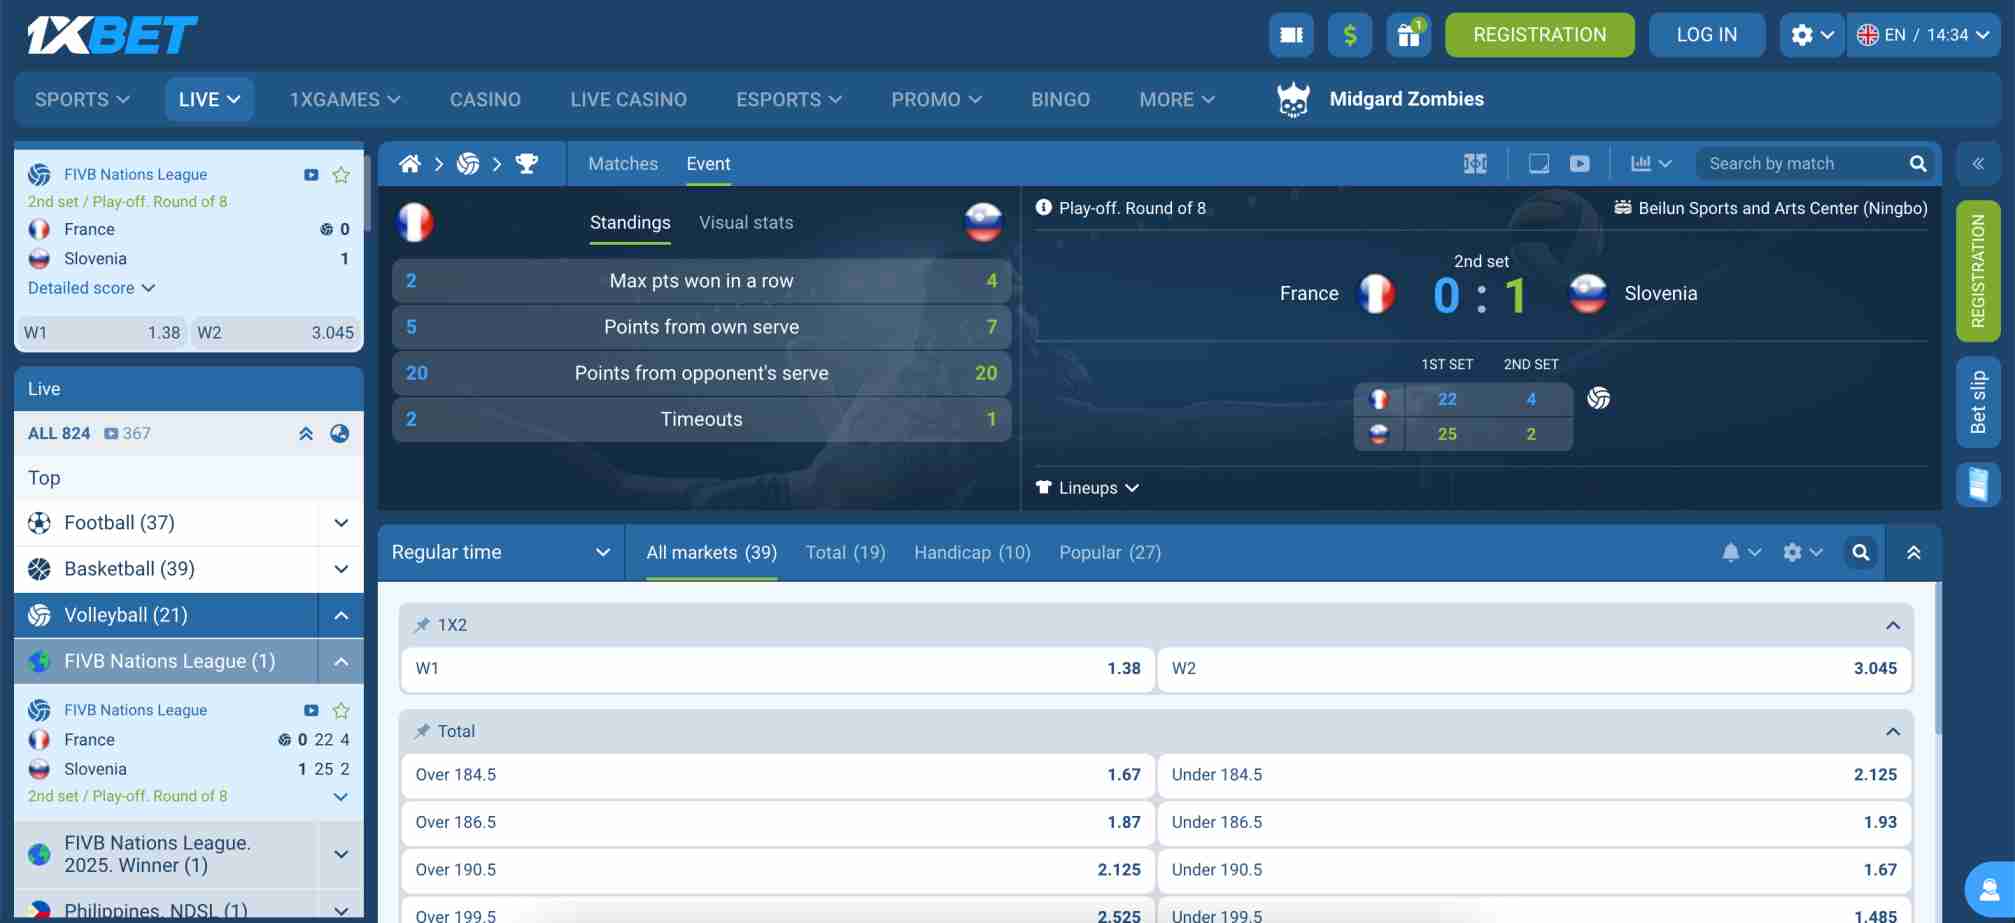Open the tablet-style window view icon
The height and width of the screenshot is (923, 2015).
coord(1539,164)
